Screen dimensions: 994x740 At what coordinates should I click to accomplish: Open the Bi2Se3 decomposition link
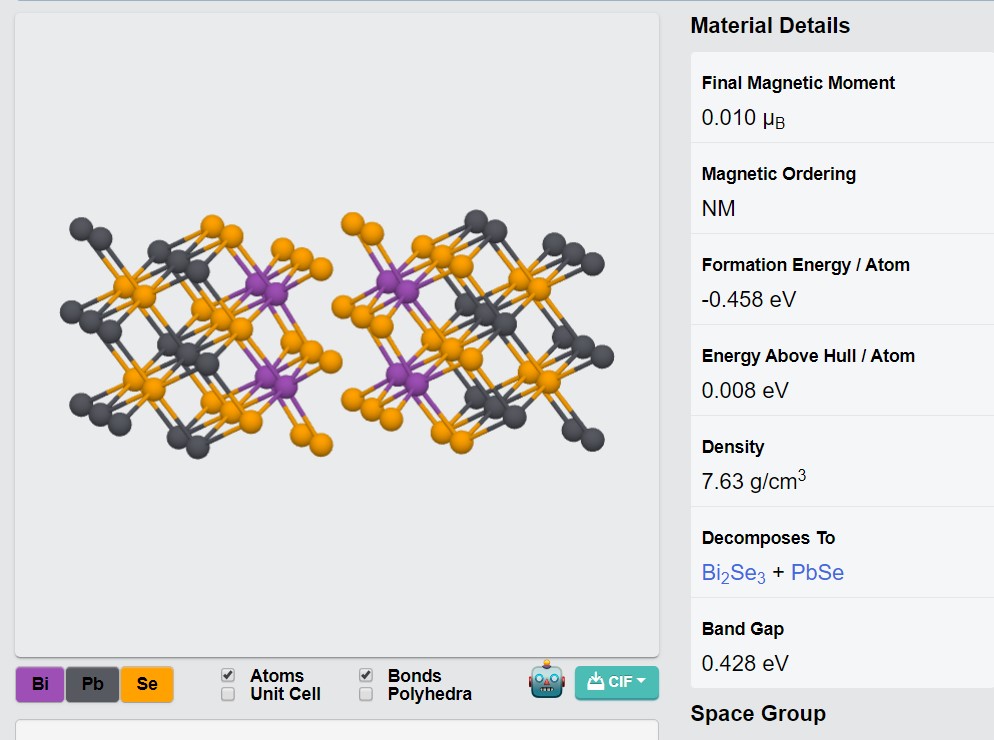tap(733, 573)
